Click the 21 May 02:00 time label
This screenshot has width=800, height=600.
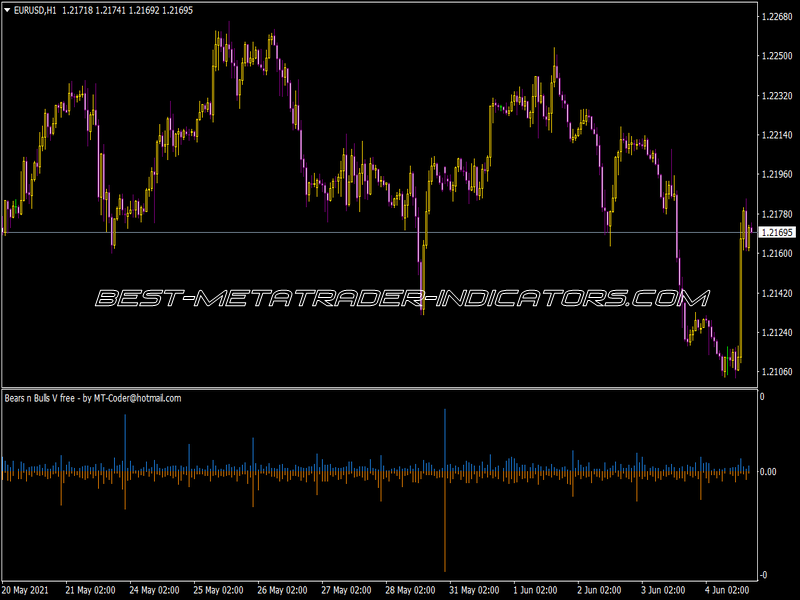90,590
